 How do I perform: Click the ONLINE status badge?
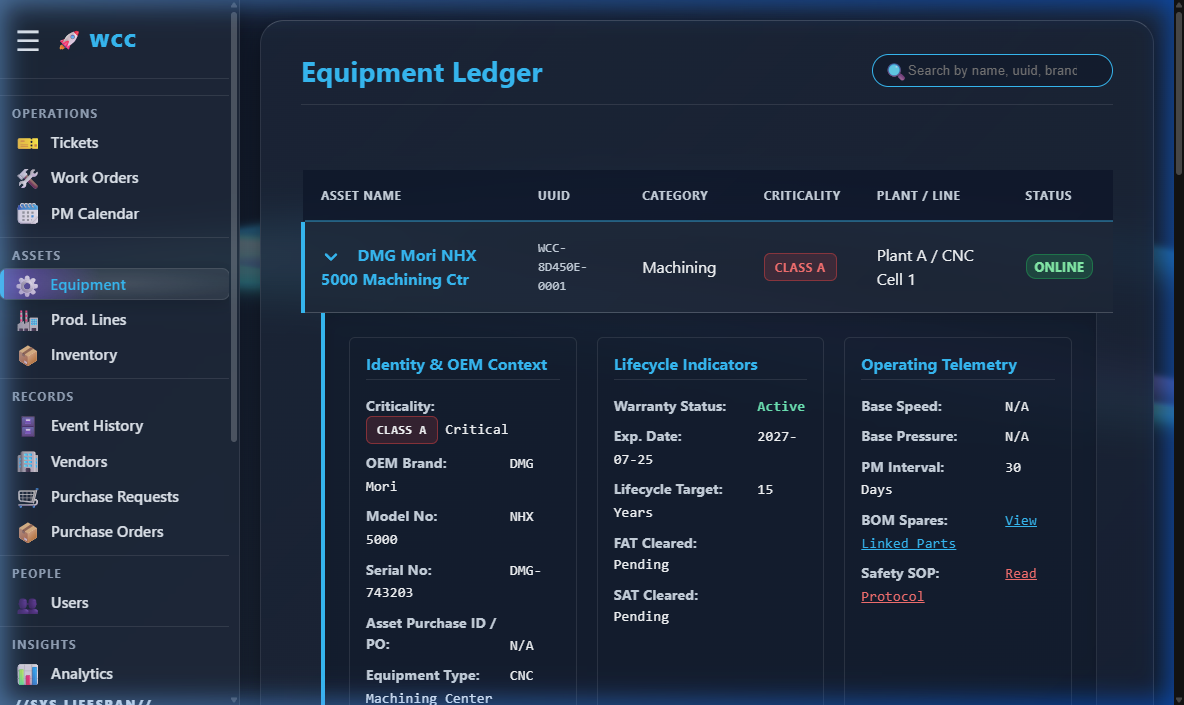(x=1059, y=267)
